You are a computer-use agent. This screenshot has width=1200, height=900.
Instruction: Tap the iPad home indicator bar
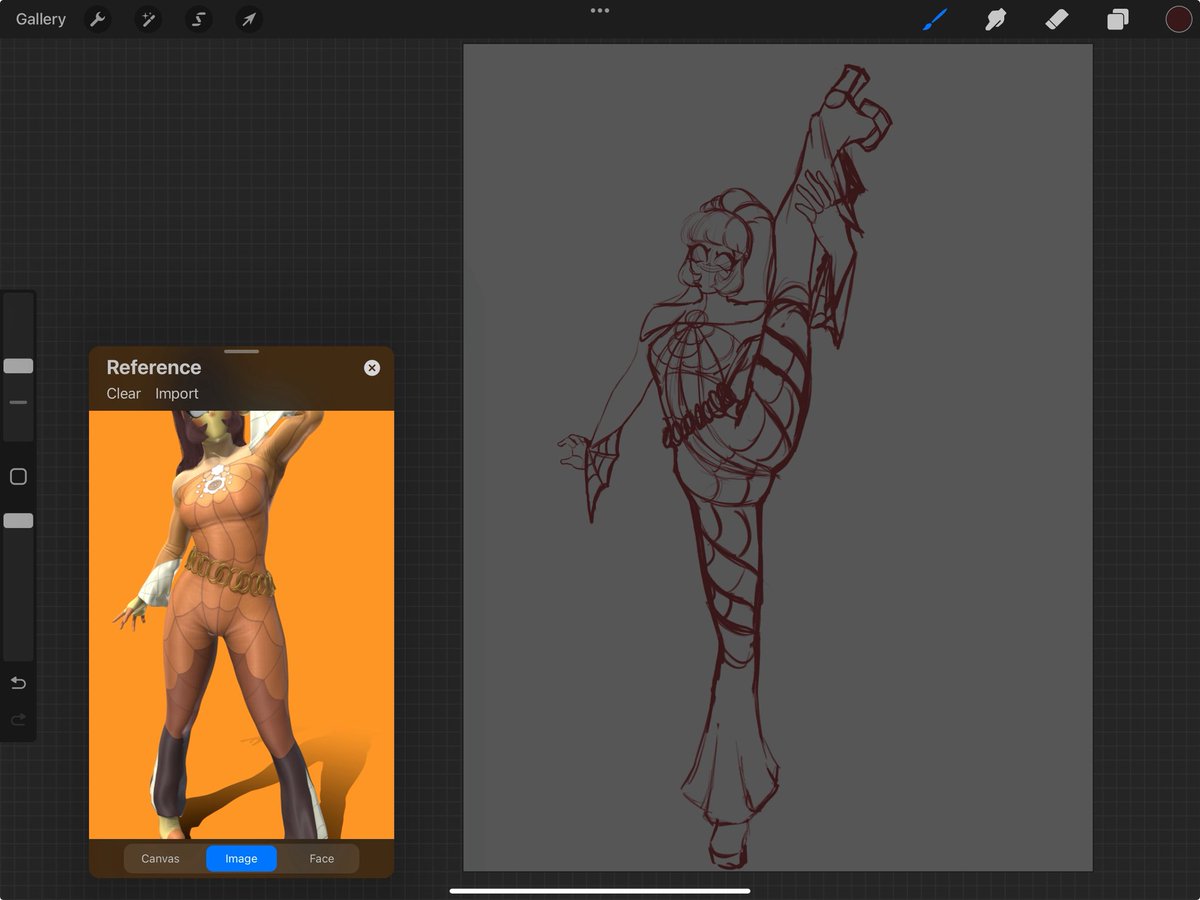[x=600, y=890]
